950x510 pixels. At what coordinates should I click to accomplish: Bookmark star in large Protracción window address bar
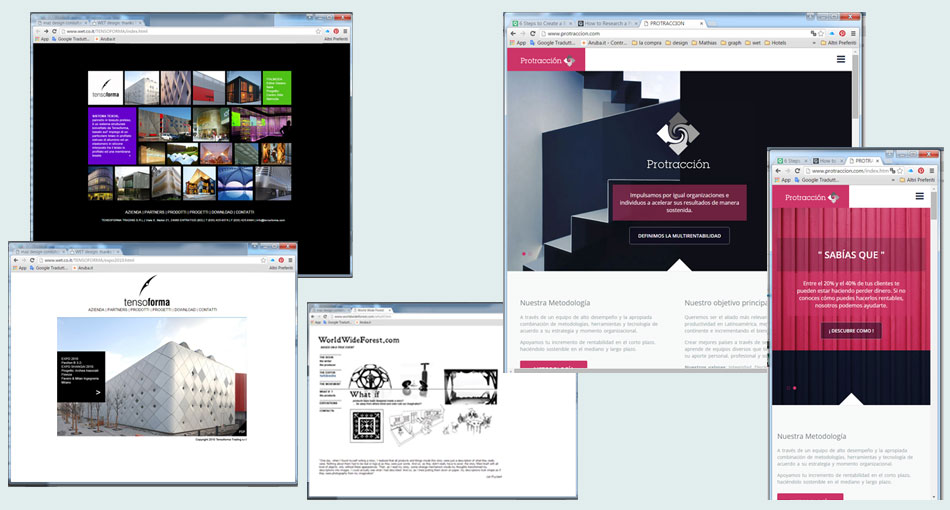coord(821,34)
